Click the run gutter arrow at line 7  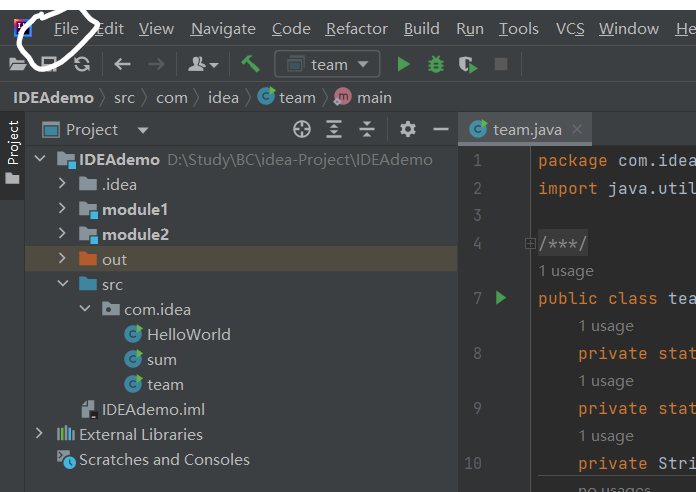pos(501,298)
